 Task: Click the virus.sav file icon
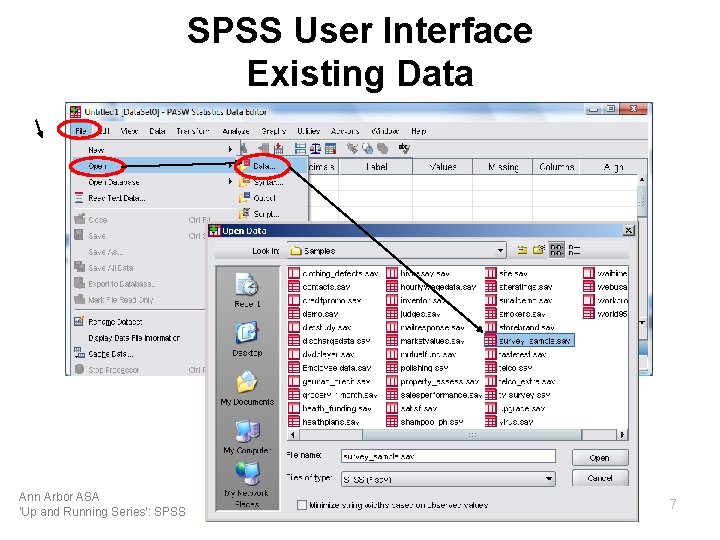tap(491, 422)
